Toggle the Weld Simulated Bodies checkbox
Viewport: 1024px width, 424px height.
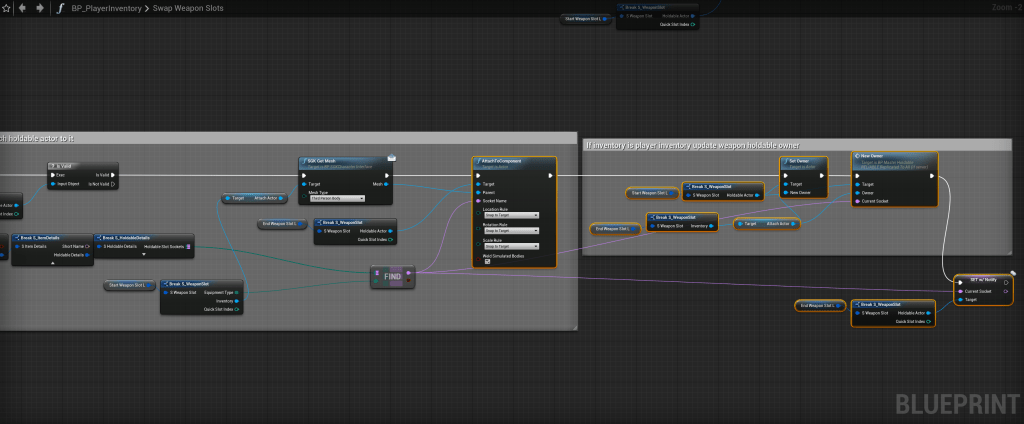pos(487,261)
